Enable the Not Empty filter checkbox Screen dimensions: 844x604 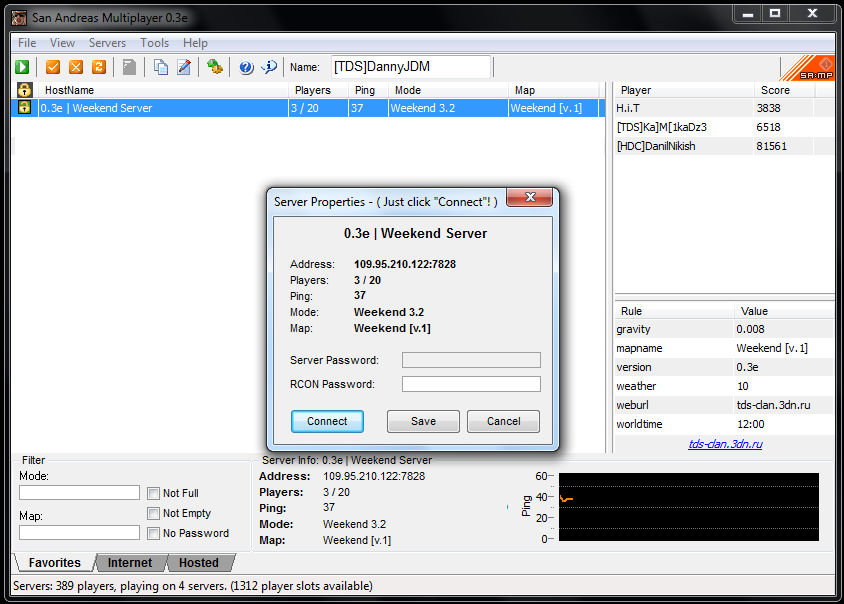(x=153, y=513)
